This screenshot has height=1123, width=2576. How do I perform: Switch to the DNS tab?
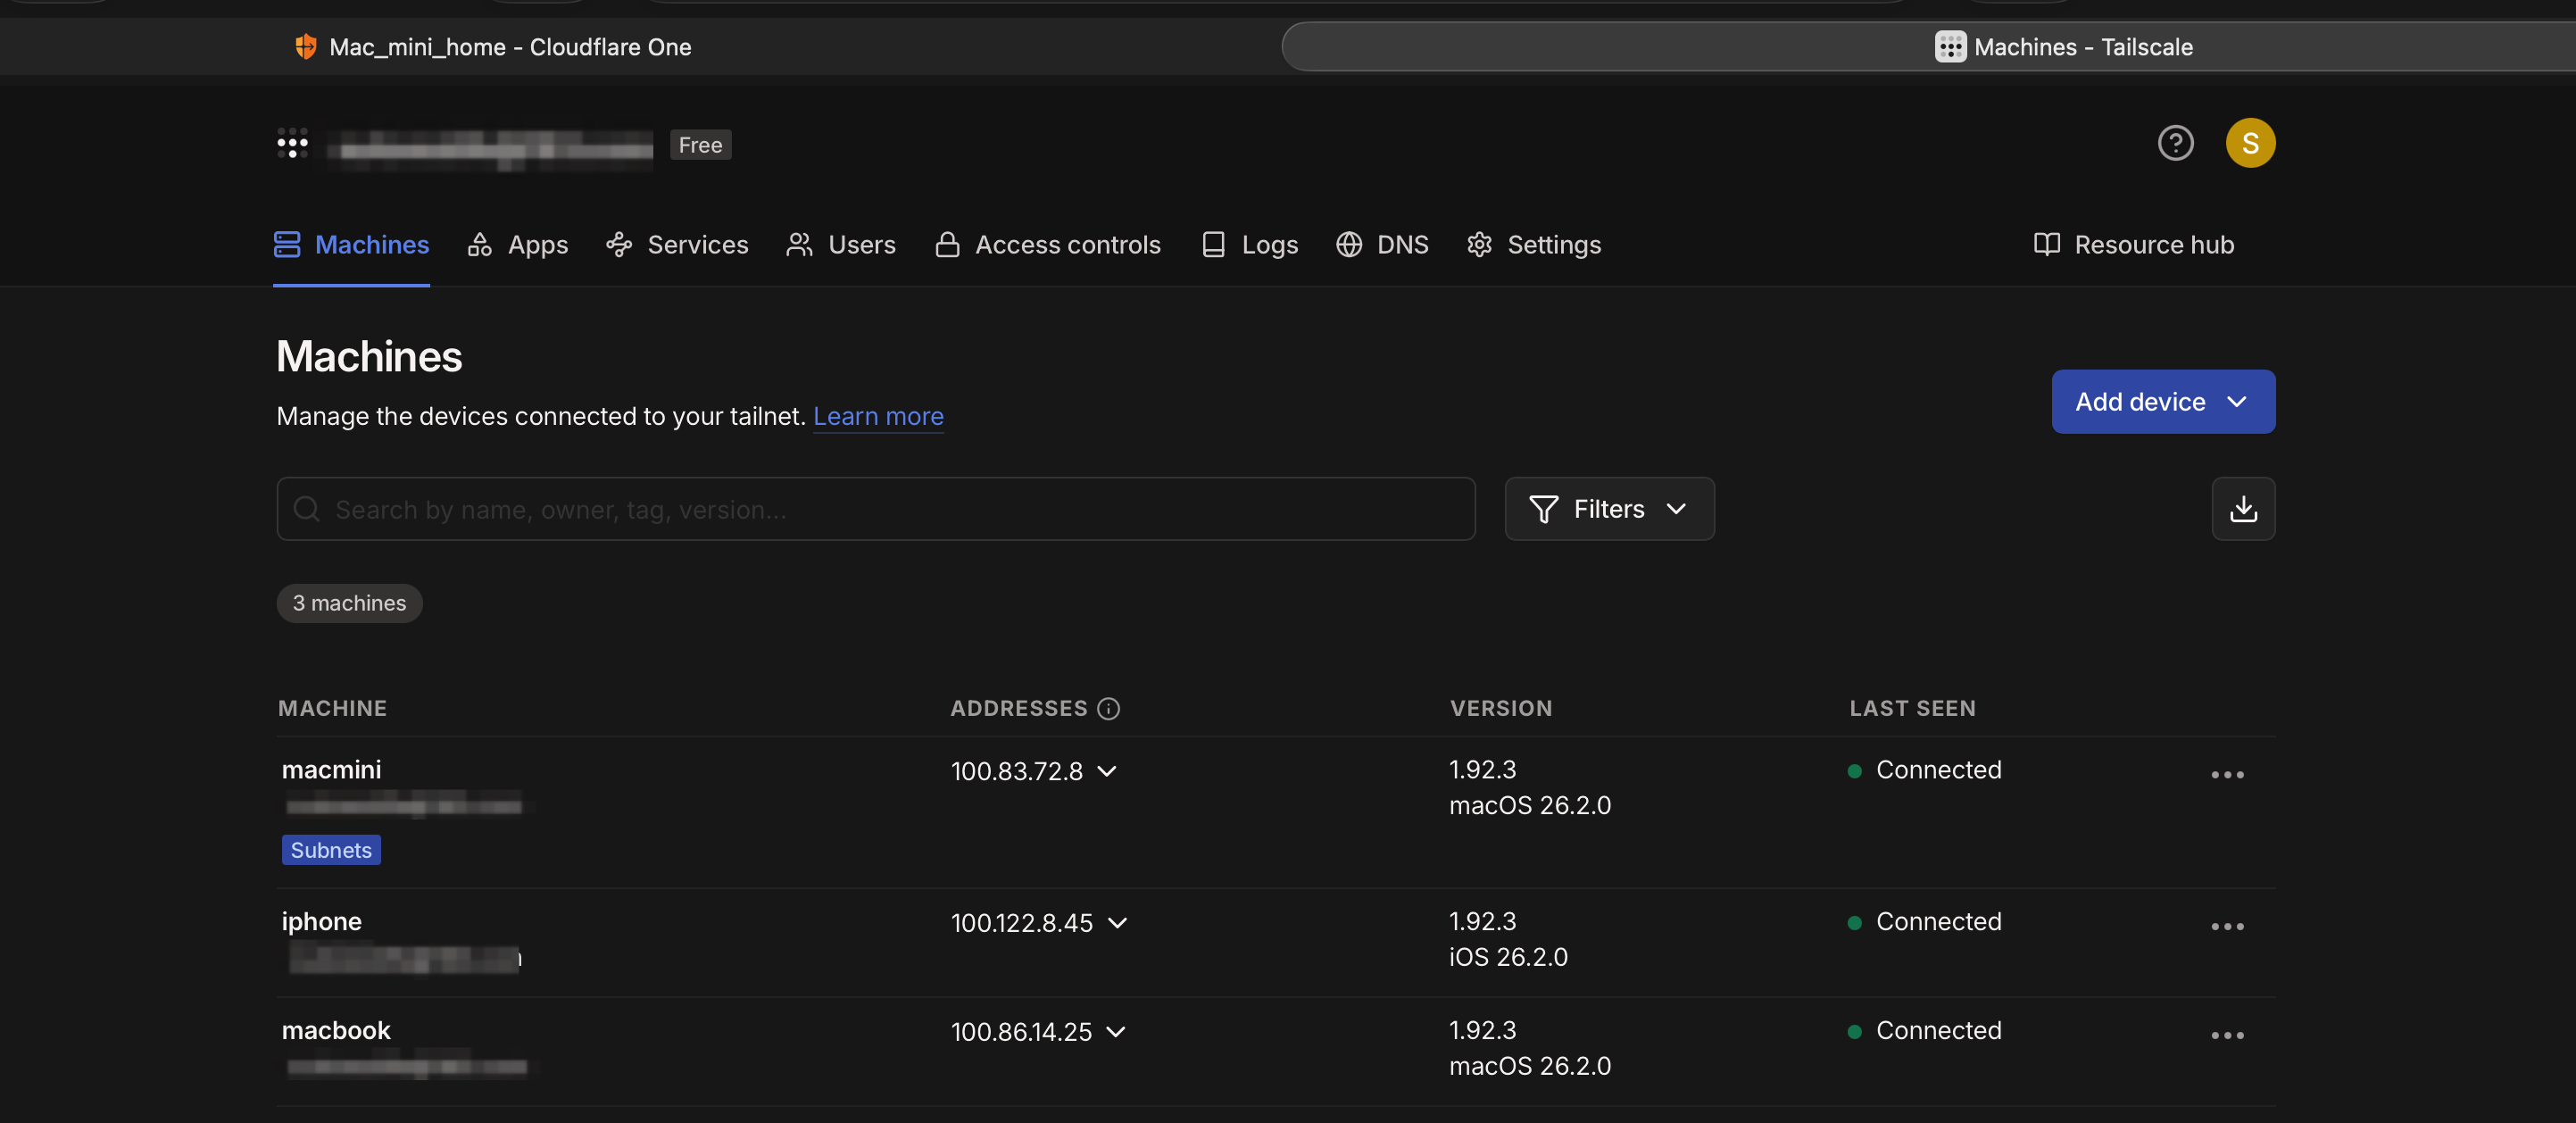pos(1382,245)
